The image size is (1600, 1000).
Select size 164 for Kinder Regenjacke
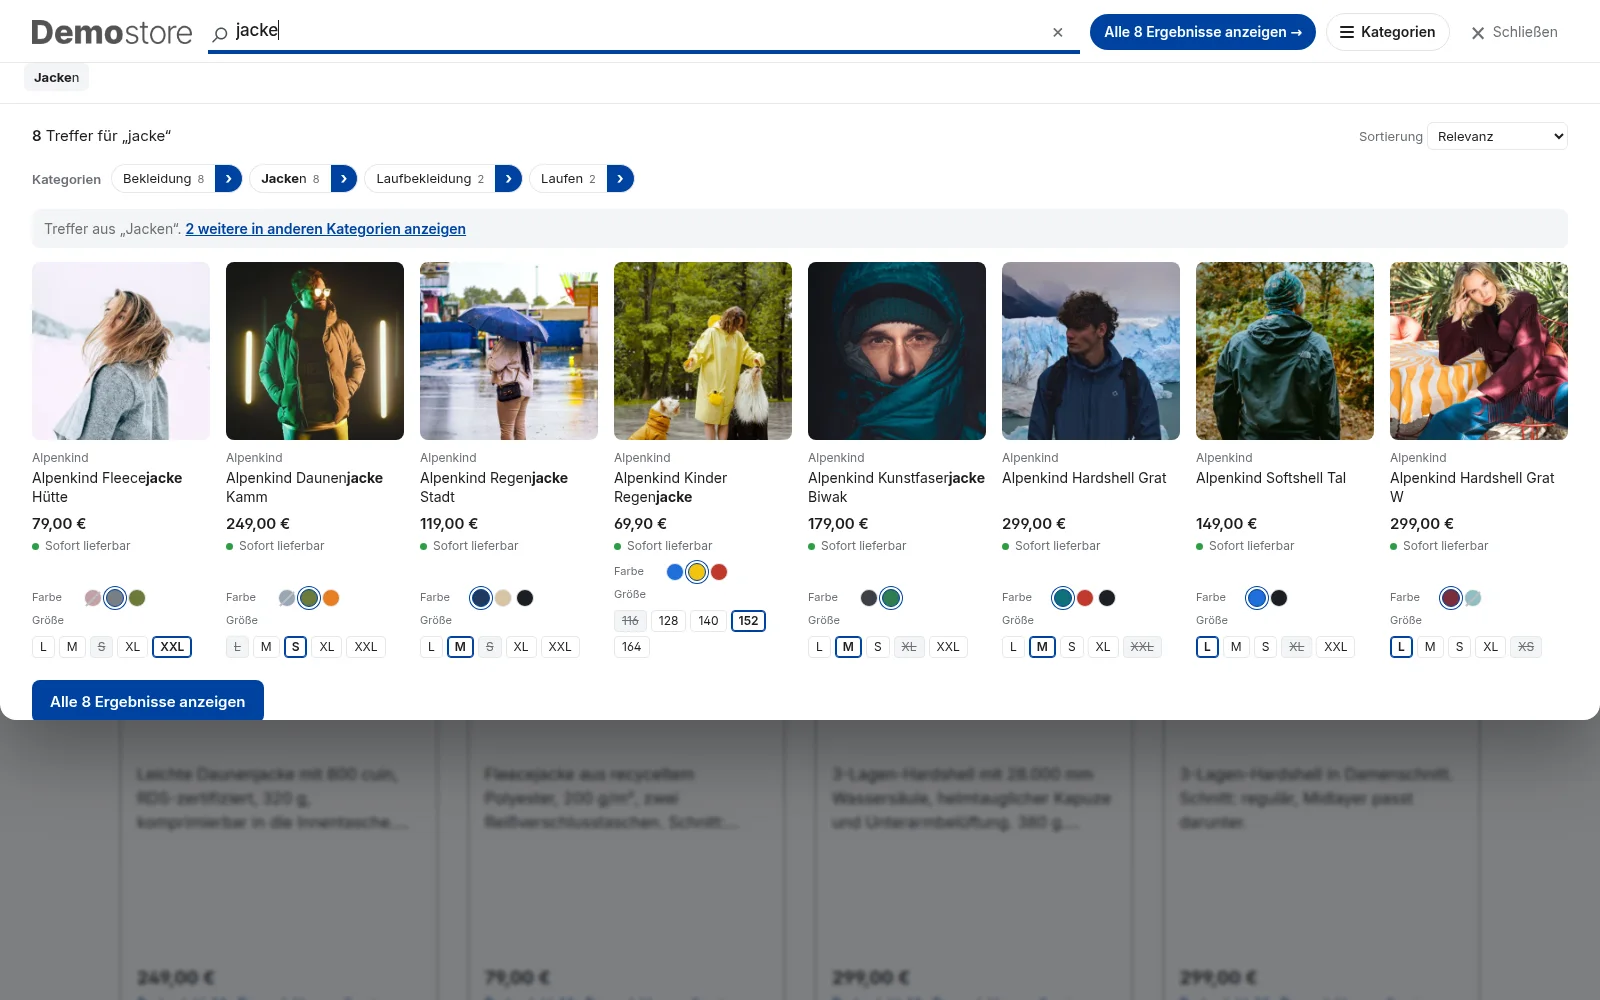pyautogui.click(x=632, y=647)
